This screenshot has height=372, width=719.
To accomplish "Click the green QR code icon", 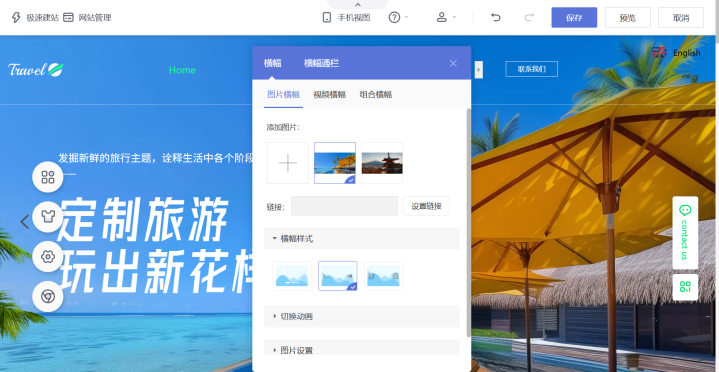I will [x=685, y=287].
